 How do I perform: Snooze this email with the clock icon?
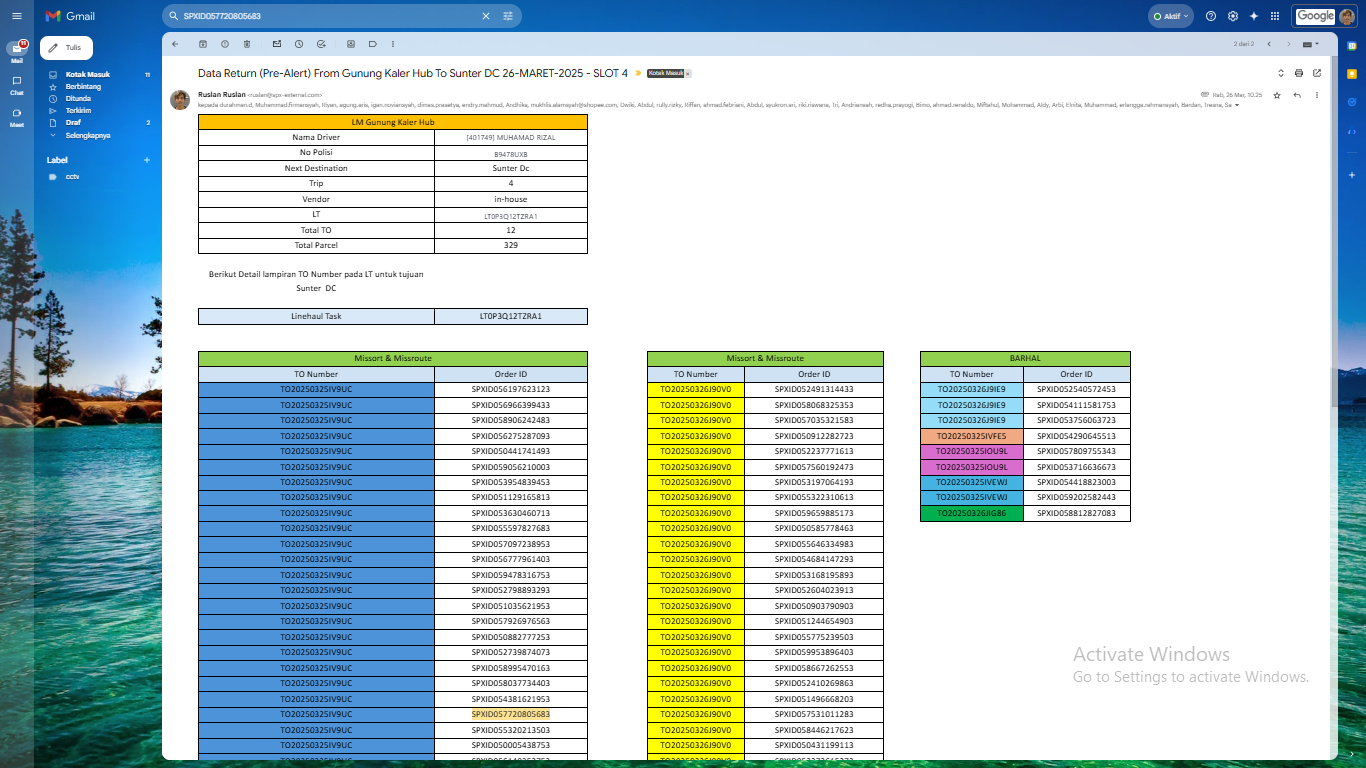(299, 44)
